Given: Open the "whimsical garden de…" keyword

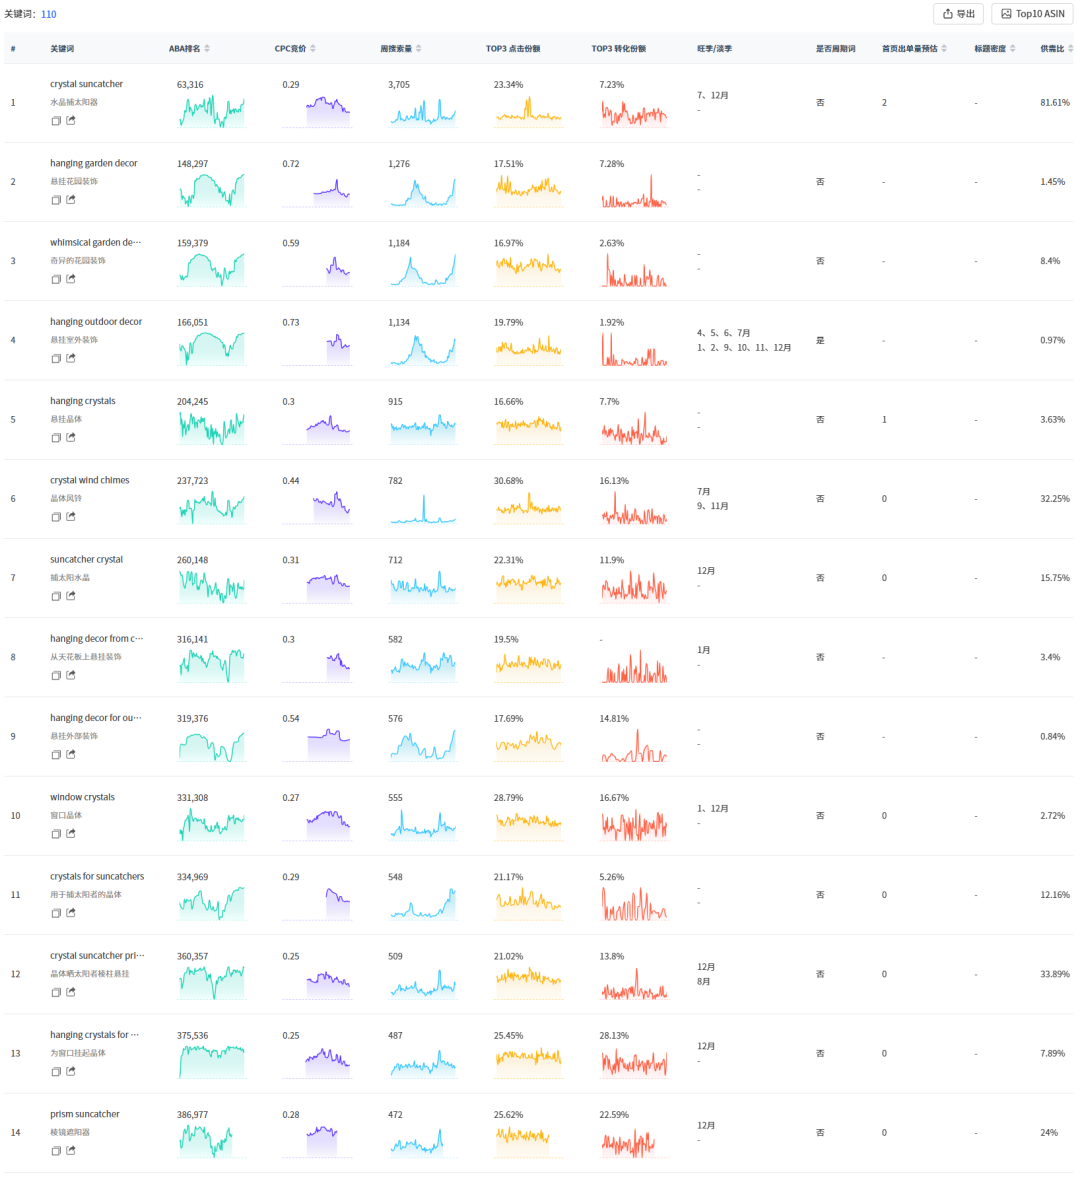Looking at the screenshot, I should click(95, 243).
